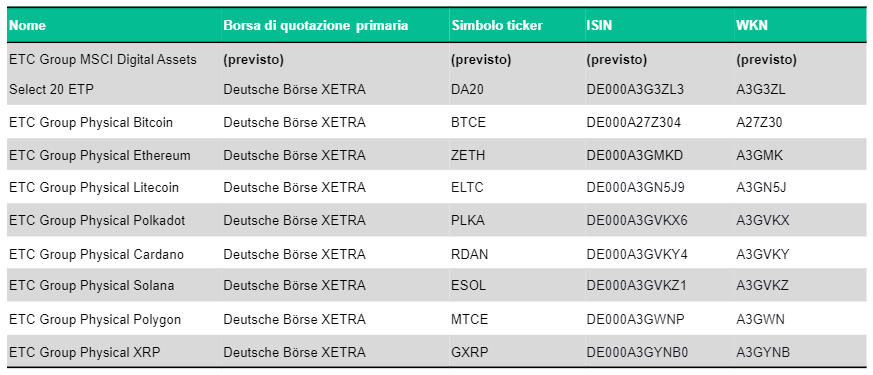
Task: Click ETC Group Physical Ethereum row name
Action: tap(100, 155)
